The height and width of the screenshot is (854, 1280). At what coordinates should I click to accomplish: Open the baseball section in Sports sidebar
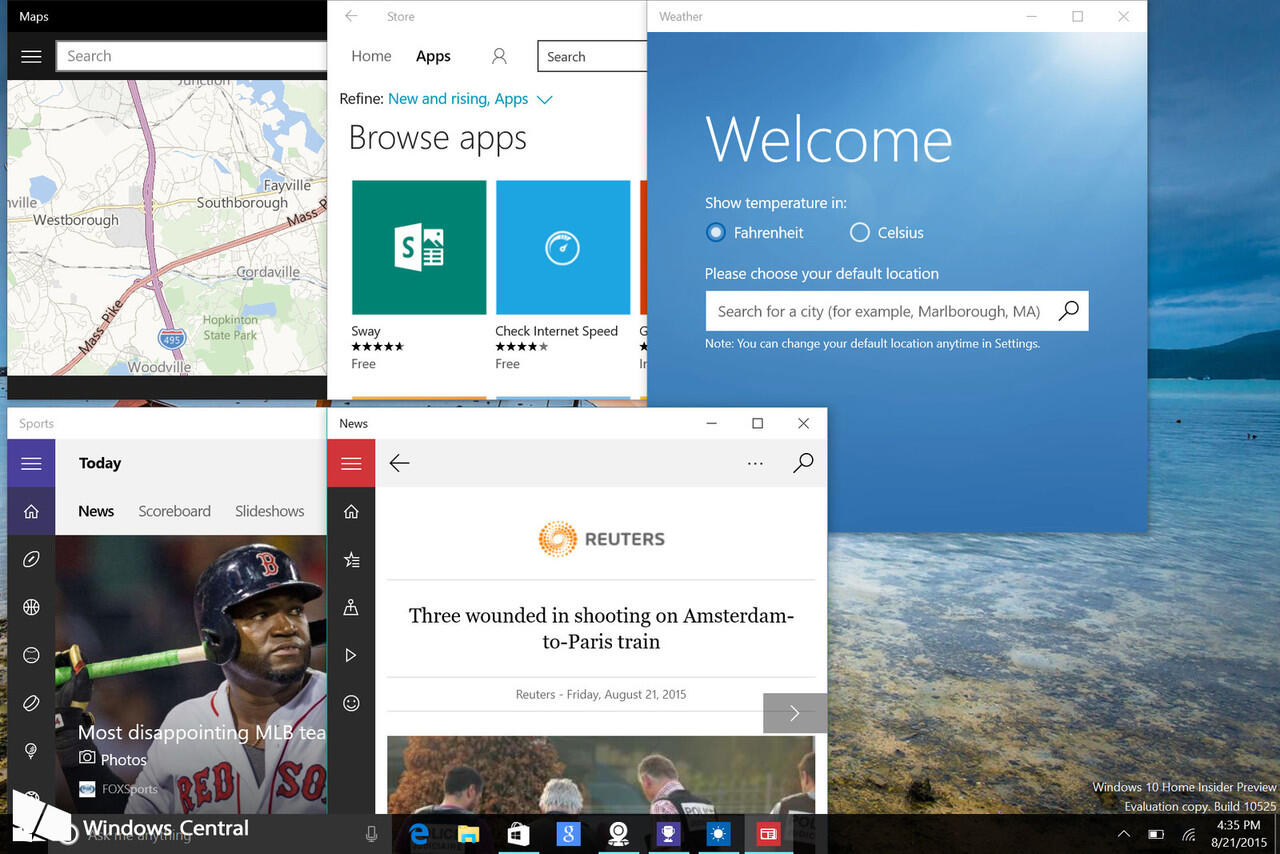pos(30,654)
